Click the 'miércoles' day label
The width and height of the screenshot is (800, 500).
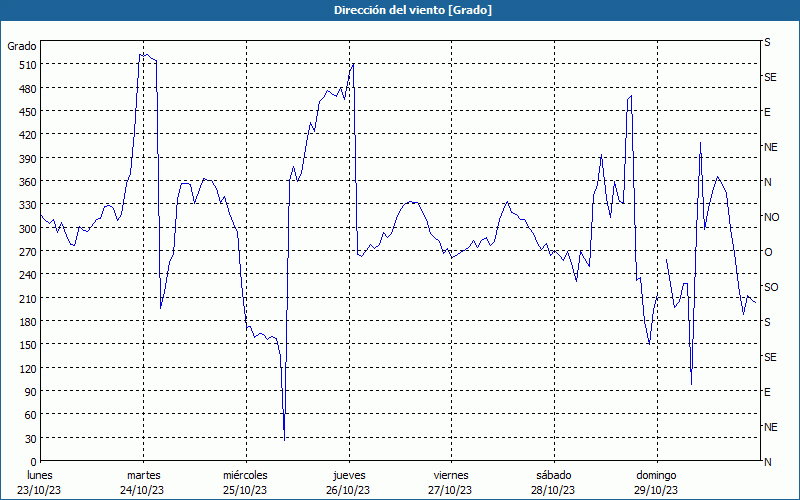click(x=245, y=475)
